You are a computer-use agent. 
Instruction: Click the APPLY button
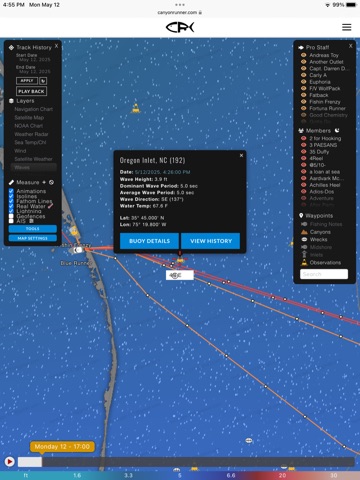point(27,81)
